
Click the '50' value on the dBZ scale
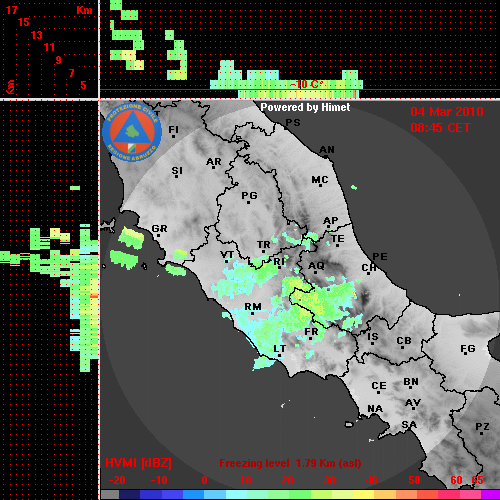tap(414, 480)
